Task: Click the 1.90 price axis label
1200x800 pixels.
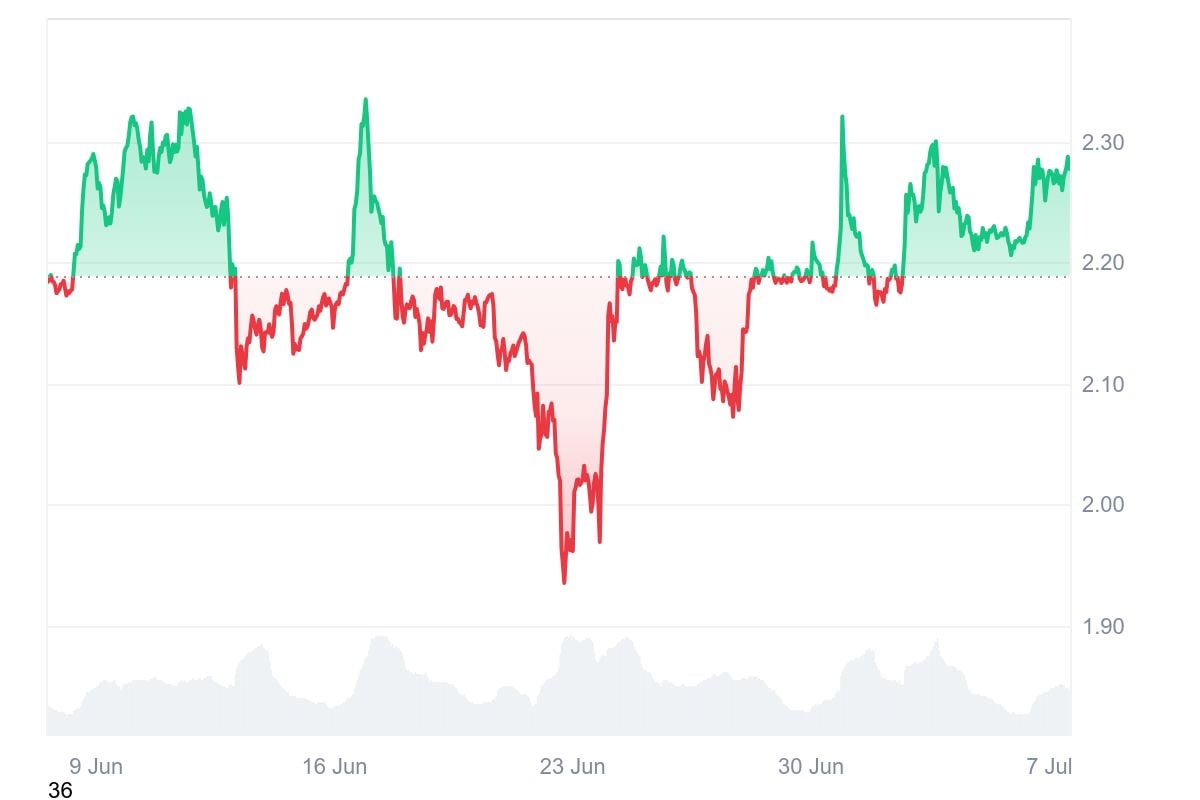Action: 1103,626
